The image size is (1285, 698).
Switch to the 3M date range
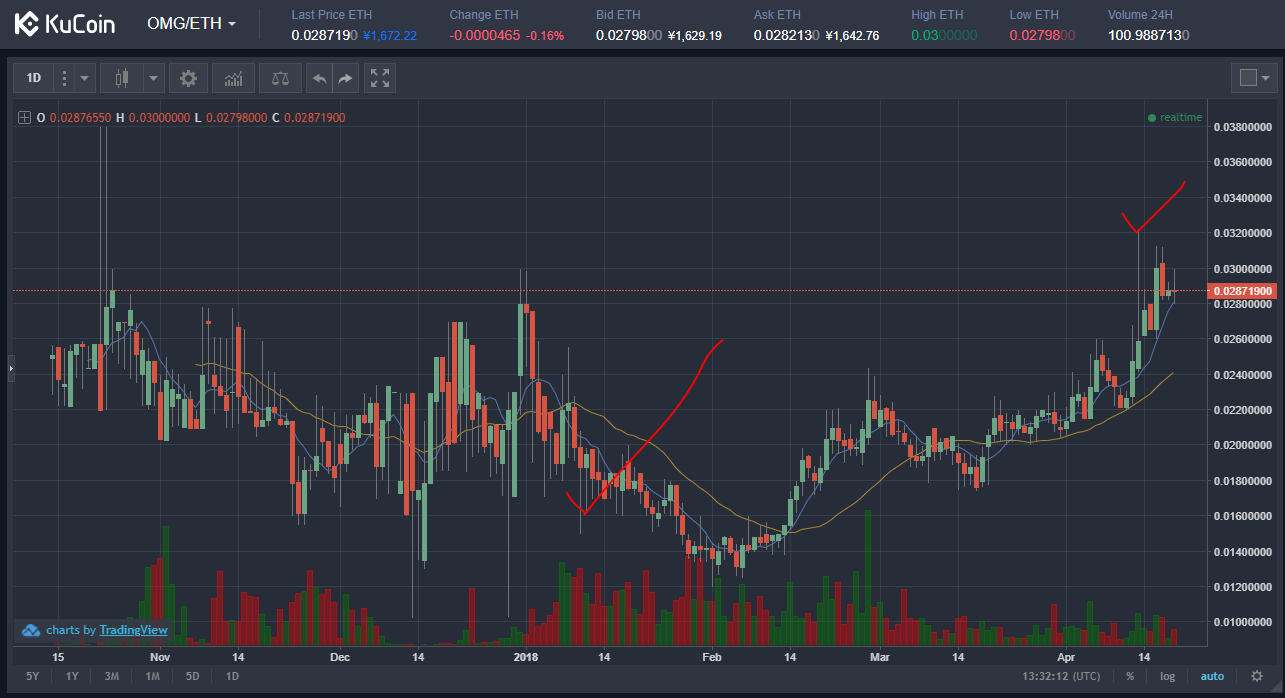(x=112, y=676)
